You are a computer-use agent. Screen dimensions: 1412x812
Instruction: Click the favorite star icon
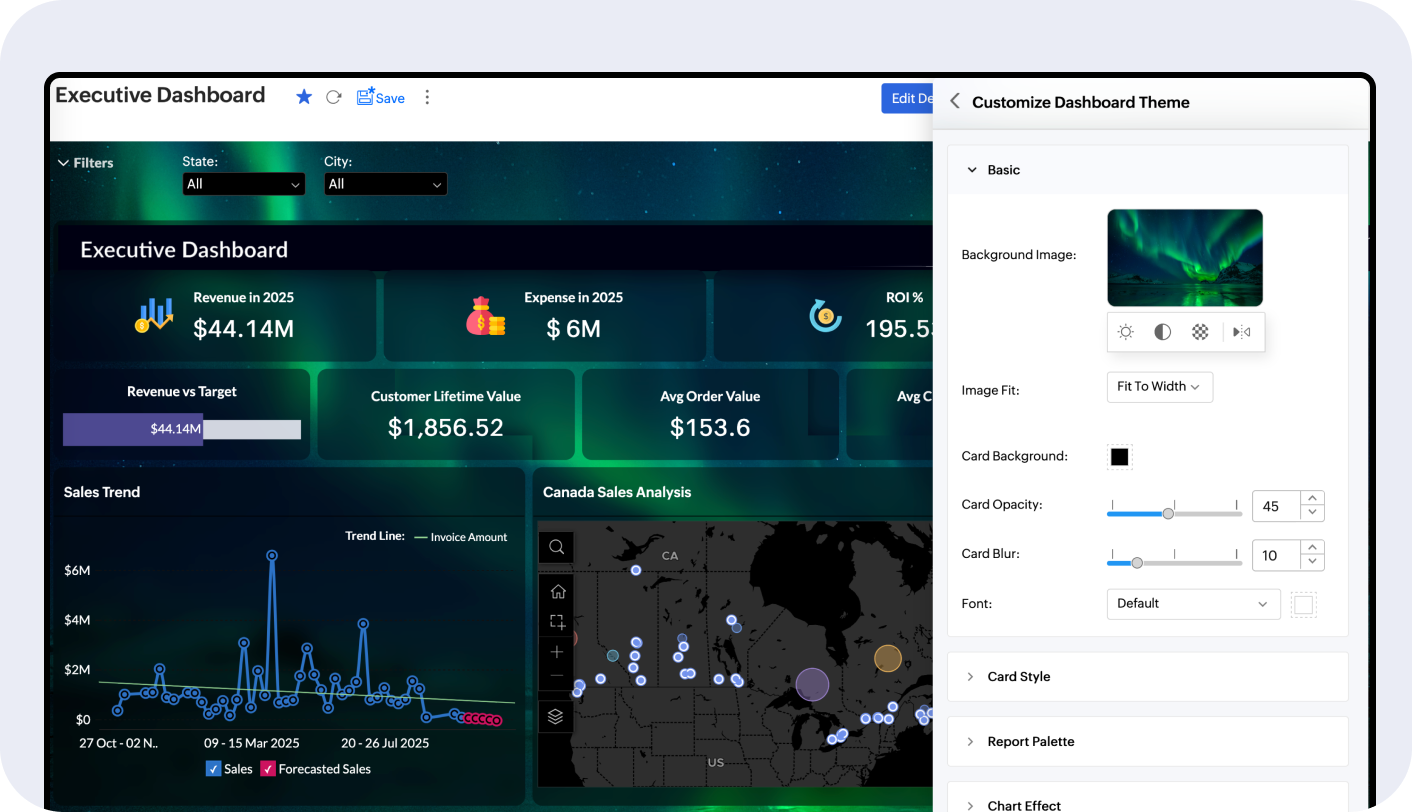click(x=304, y=97)
